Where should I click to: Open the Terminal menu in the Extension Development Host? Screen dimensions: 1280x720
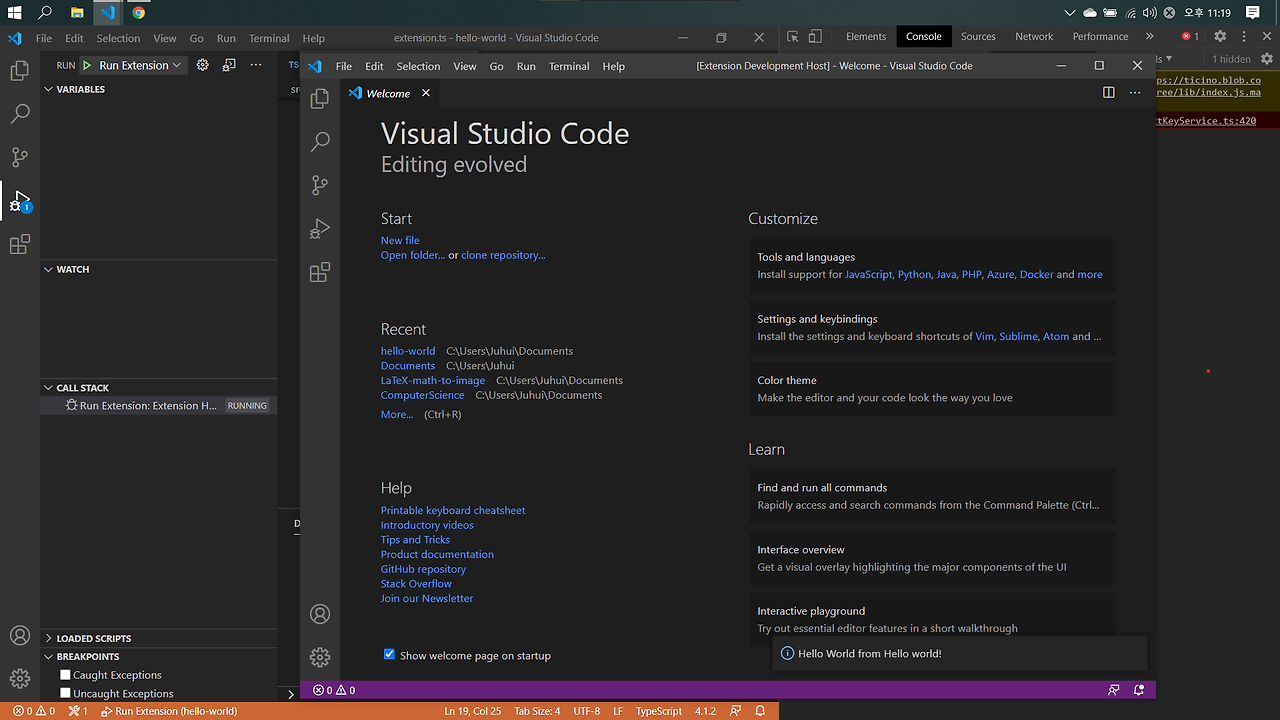[x=569, y=66]
